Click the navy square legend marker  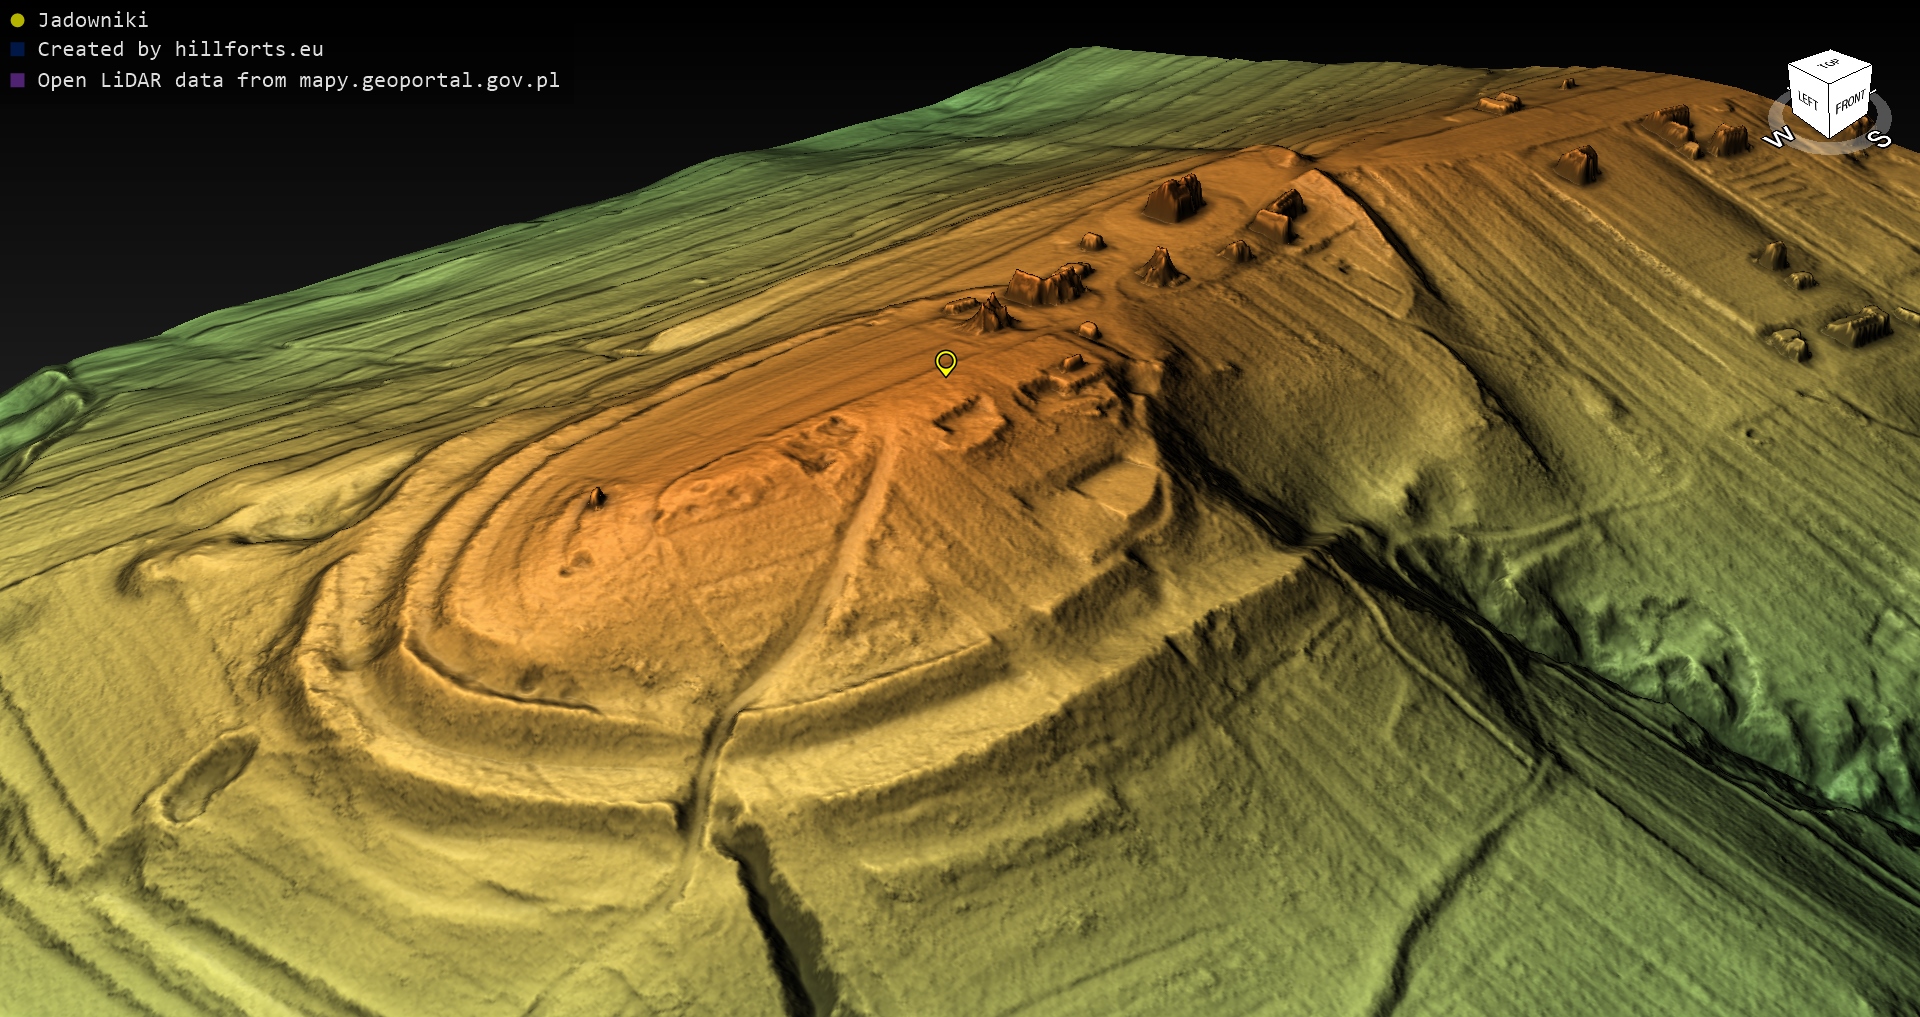(17, 49)
